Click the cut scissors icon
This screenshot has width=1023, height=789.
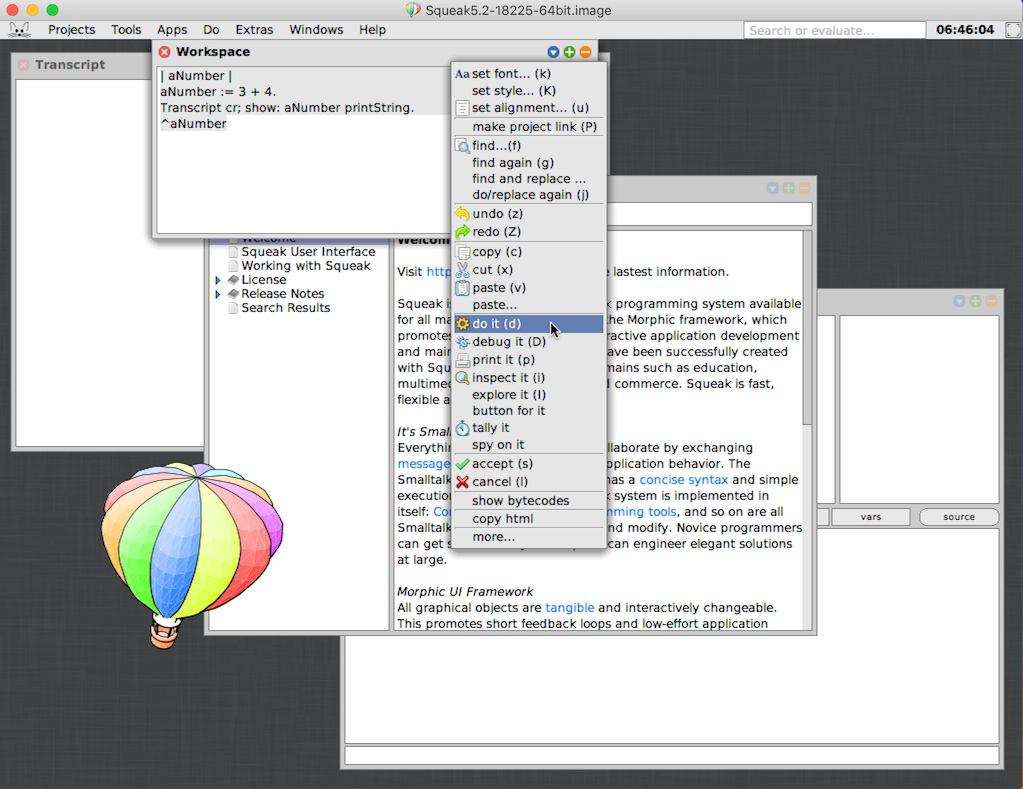(462, 270)
